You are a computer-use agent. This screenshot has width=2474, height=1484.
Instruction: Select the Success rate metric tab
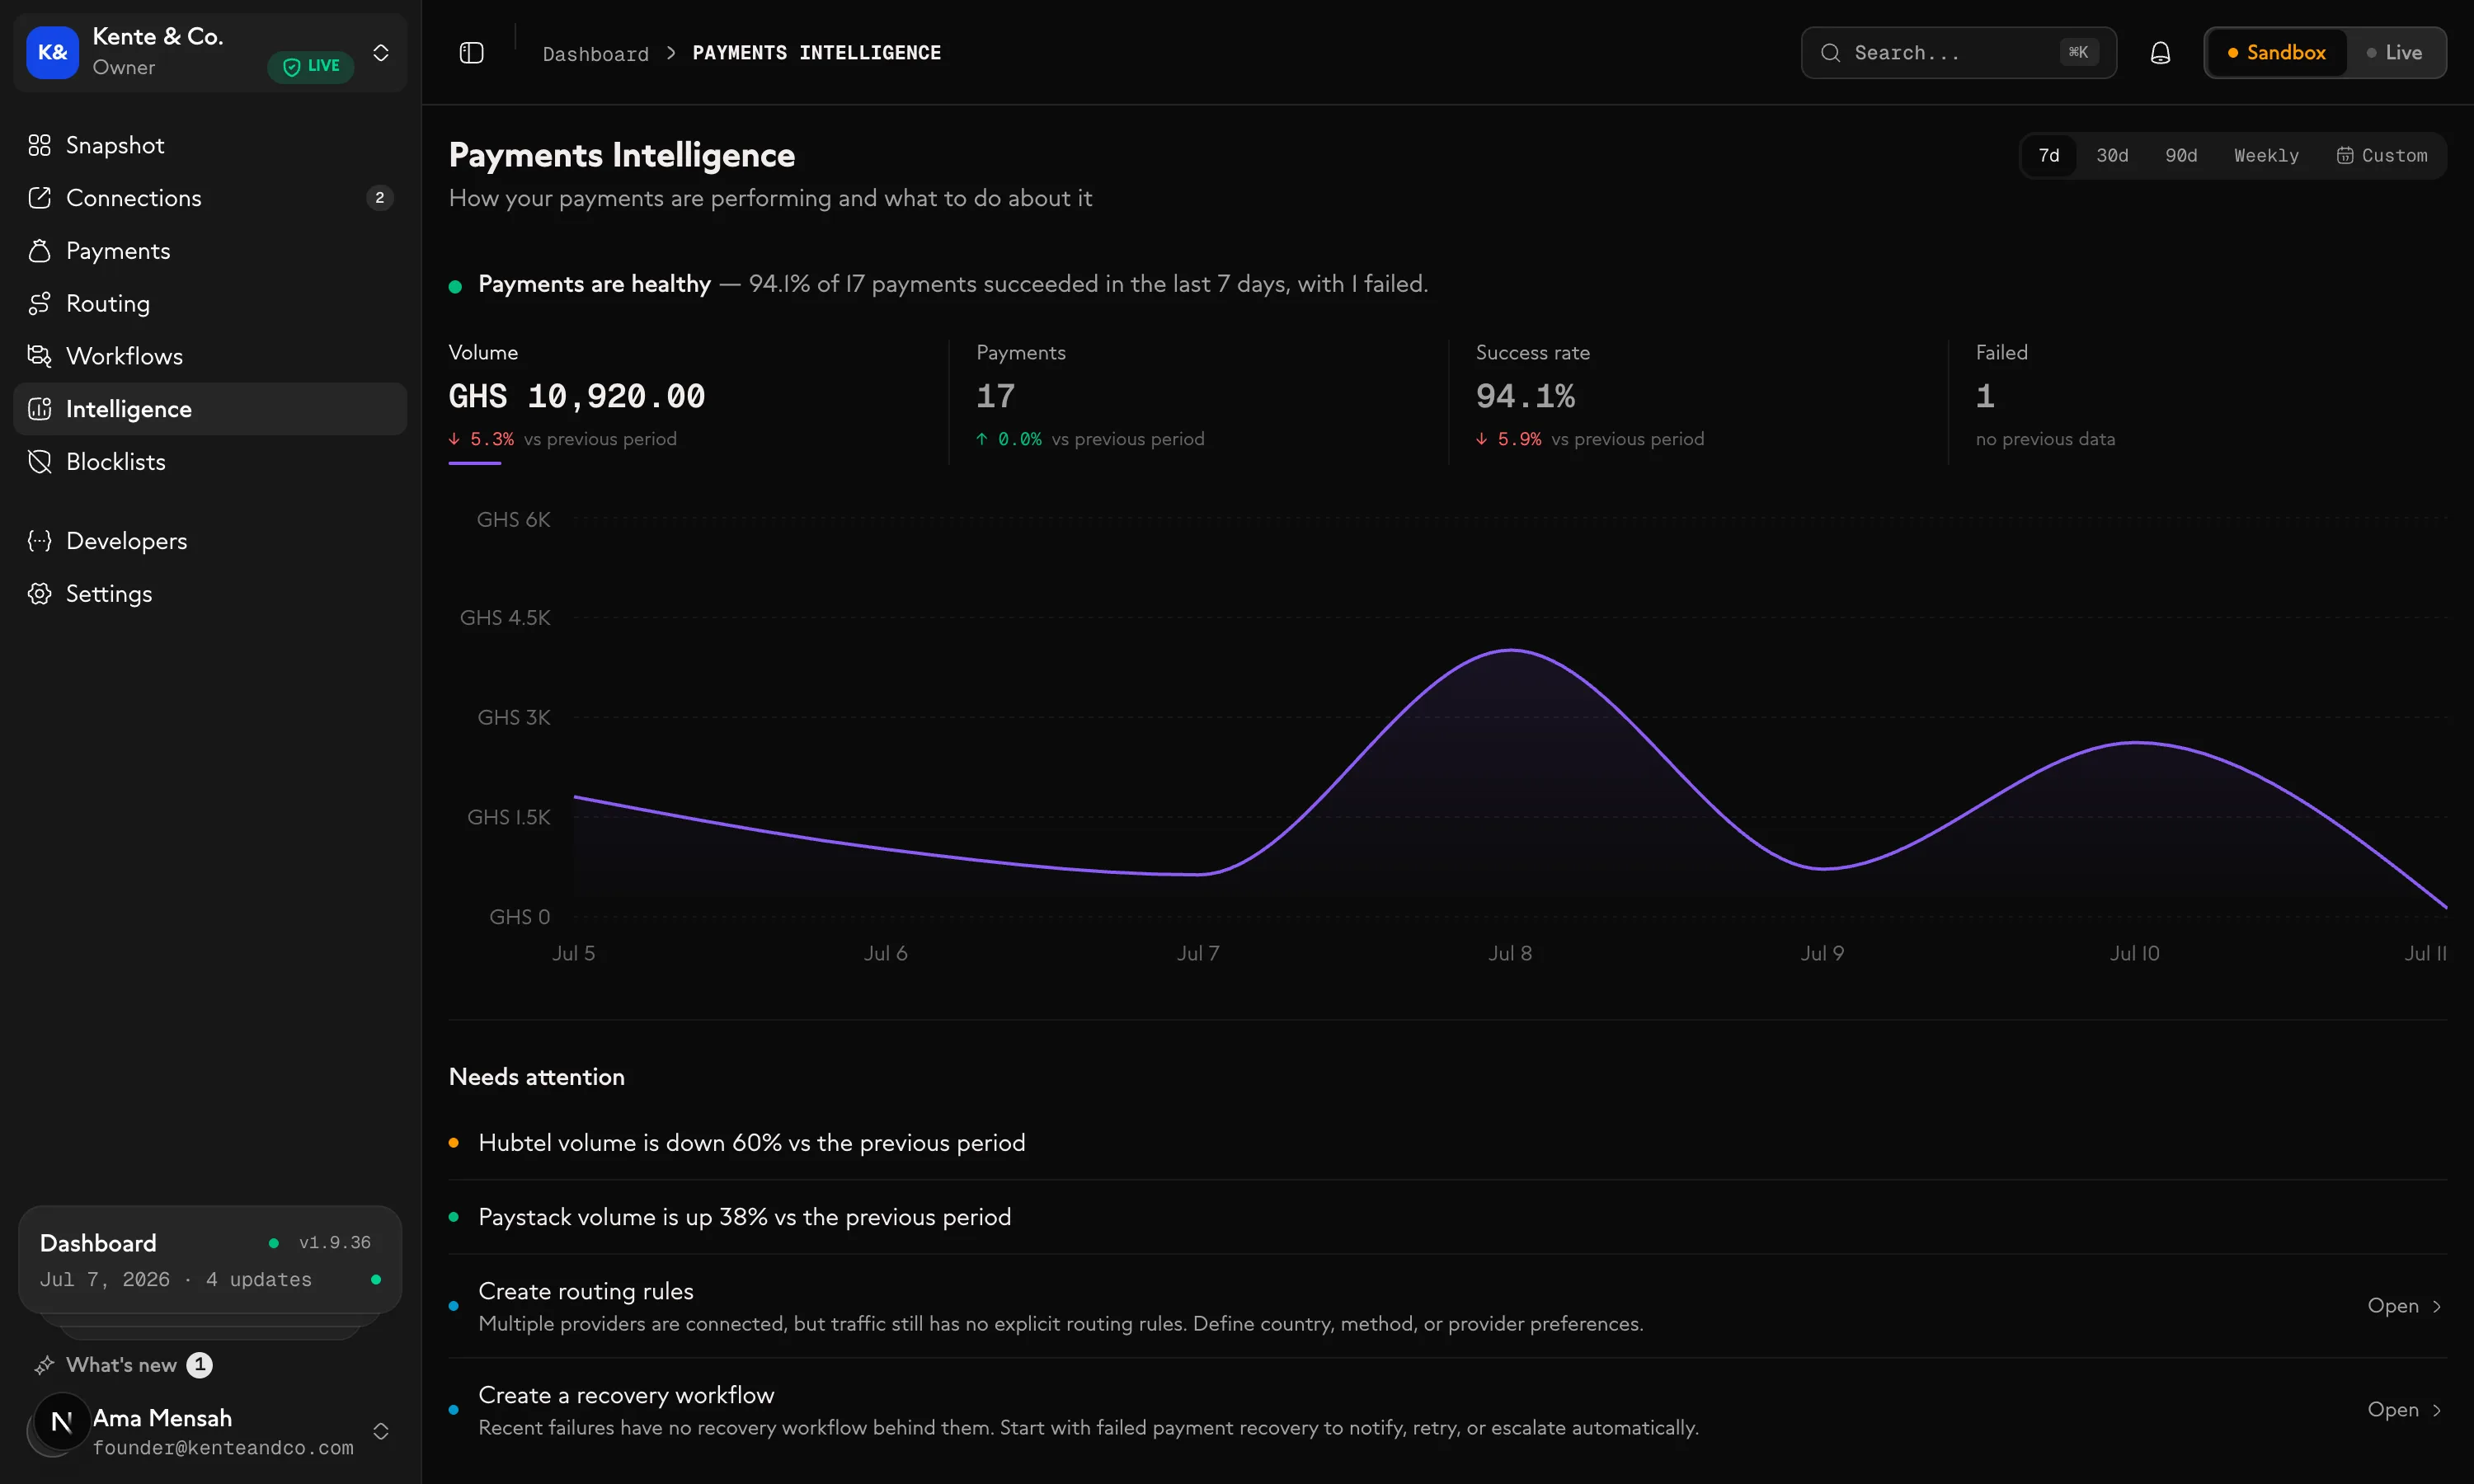pyautogui.click(x=1697, y=401)
